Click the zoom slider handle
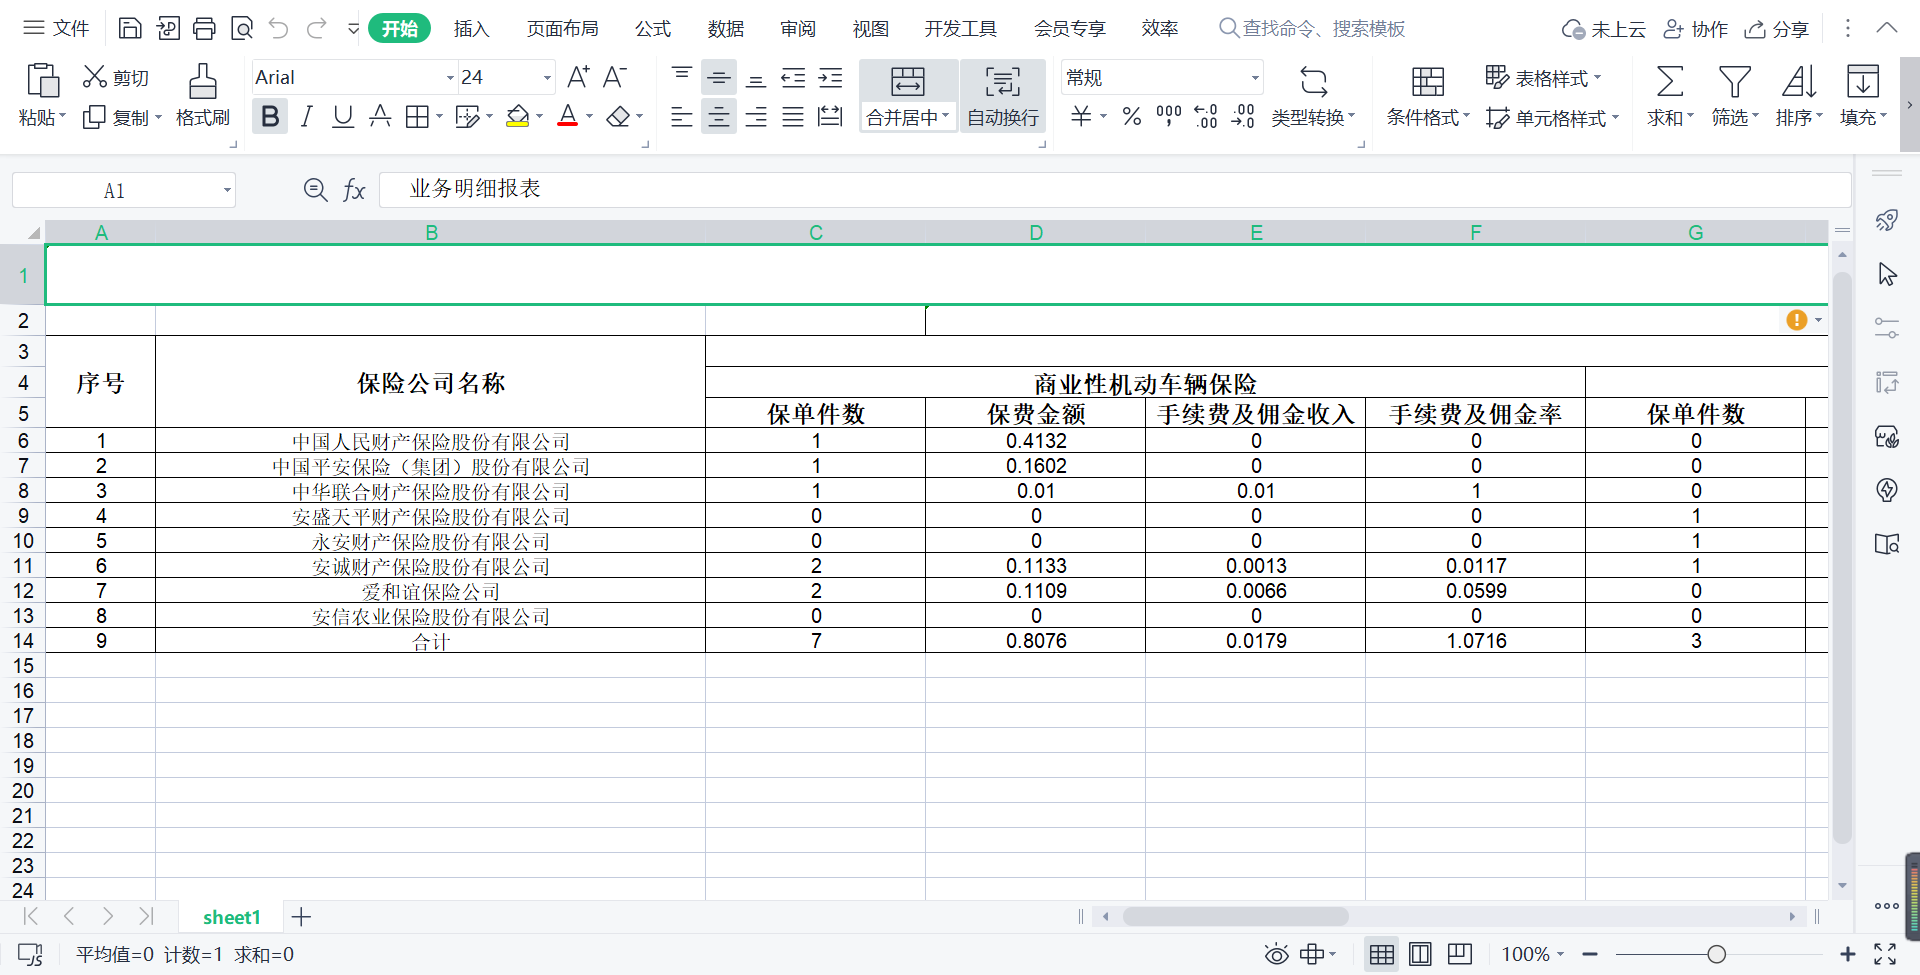The image size is (1920, 975). point(1716,954)
